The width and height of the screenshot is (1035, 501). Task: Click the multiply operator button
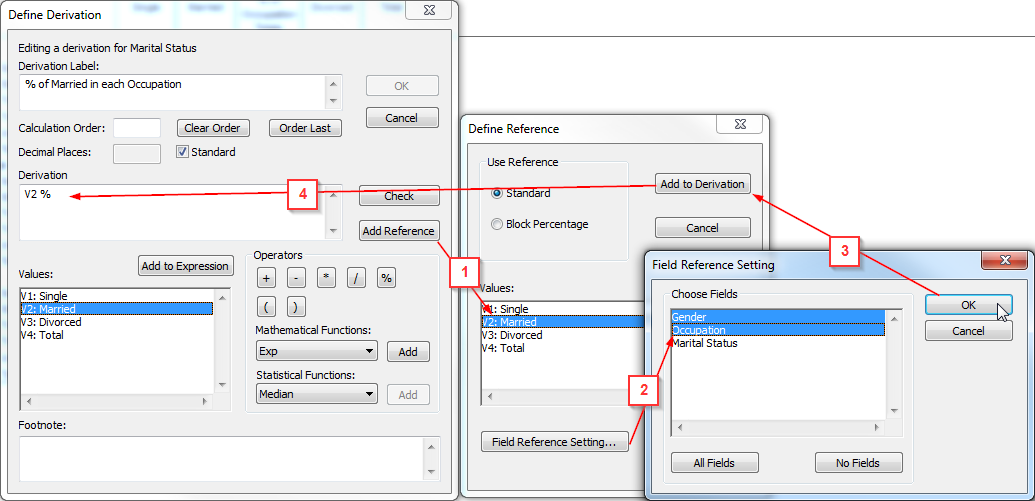[326, 278]
